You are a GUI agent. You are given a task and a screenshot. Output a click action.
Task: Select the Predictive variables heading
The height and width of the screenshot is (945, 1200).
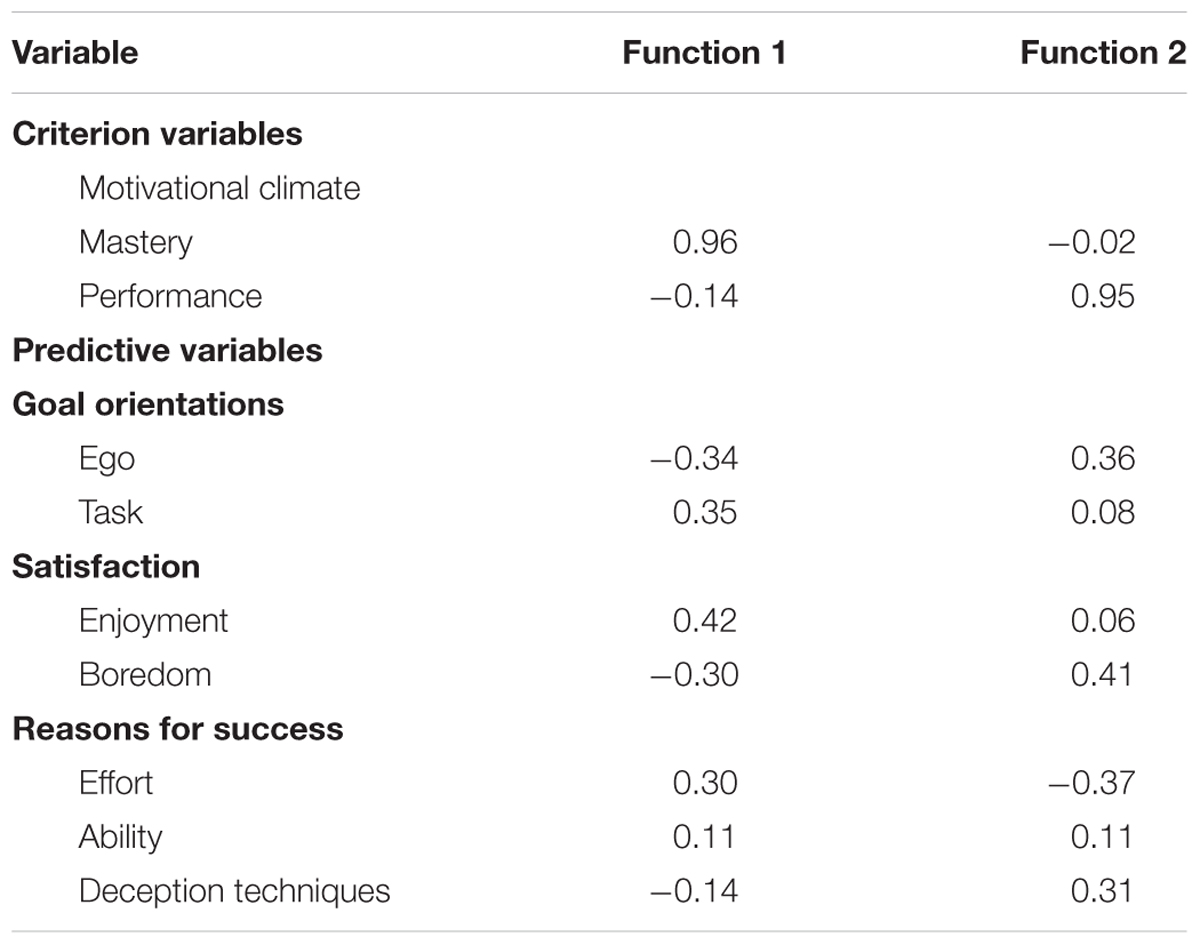167,350
